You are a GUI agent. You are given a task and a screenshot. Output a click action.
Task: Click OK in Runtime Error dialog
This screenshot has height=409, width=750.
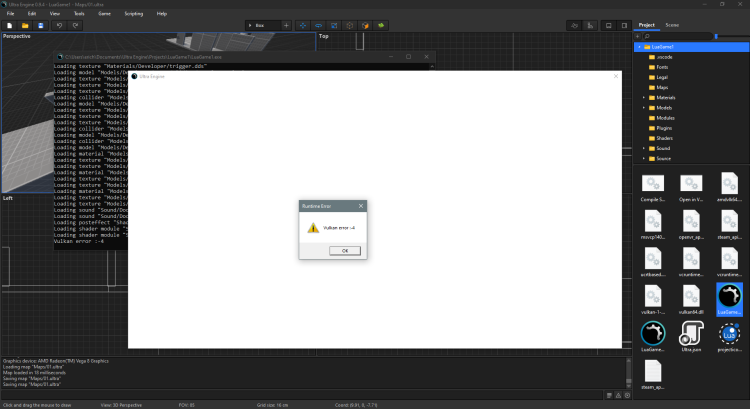tap(345, 251)
